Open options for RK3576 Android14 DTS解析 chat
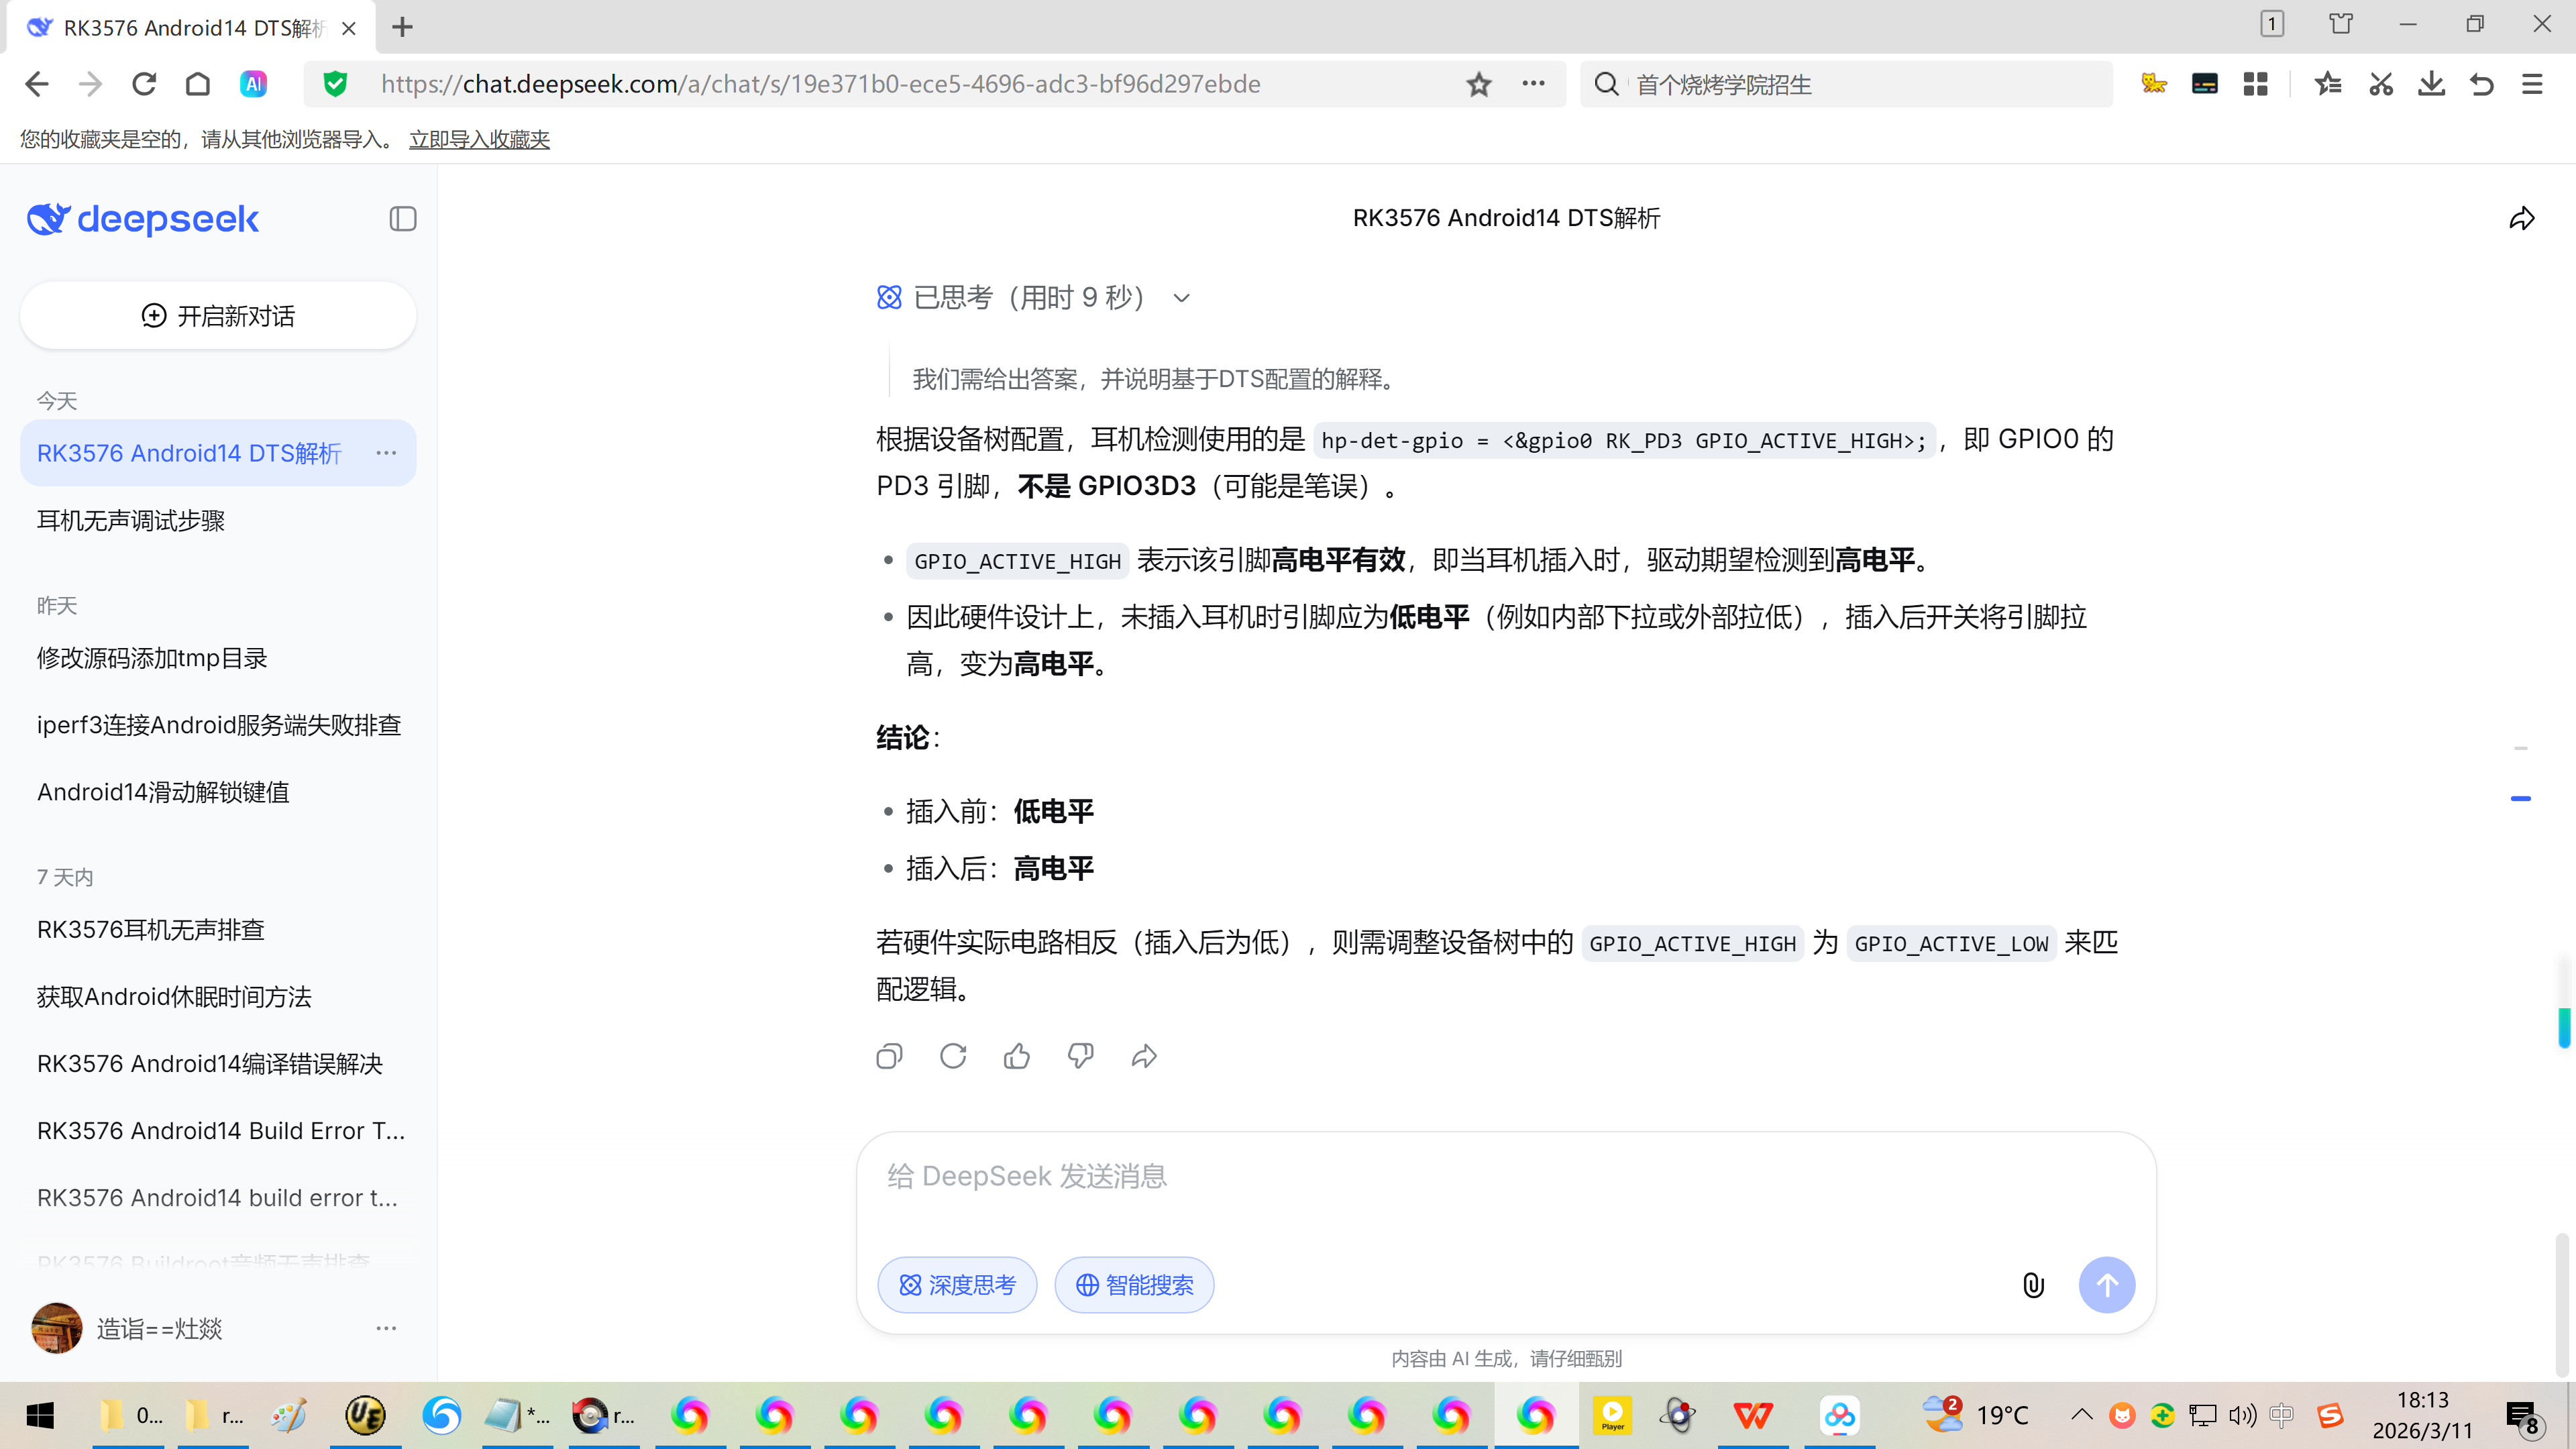The width and height of the screenshot is (2576, 1449). 386,453
